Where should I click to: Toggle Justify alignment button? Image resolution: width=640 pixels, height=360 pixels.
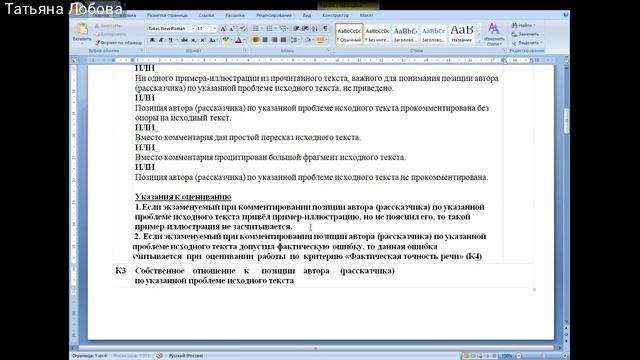pyautogui.click(x=283, y=40)
